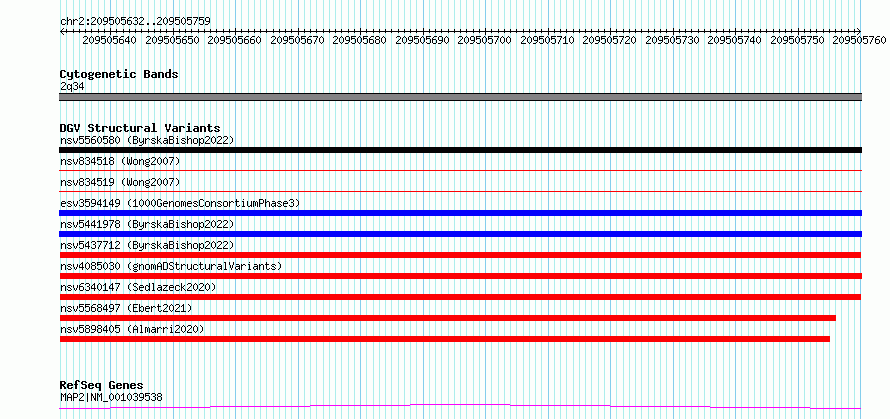Click the gray 2q34 cytogenetic band bar

[x=460, y=97]
